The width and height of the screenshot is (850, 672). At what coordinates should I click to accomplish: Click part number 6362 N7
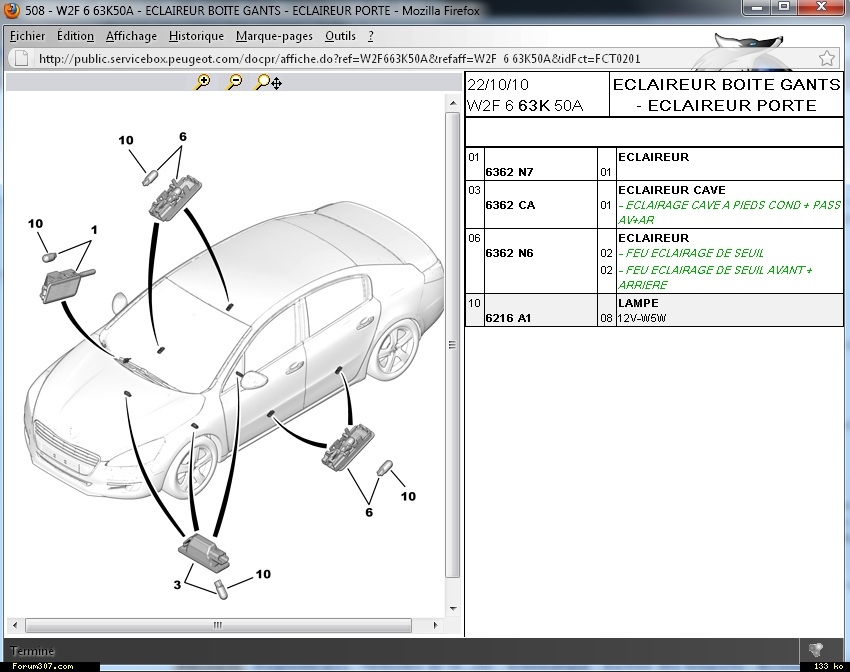click(x=510, y=172)
